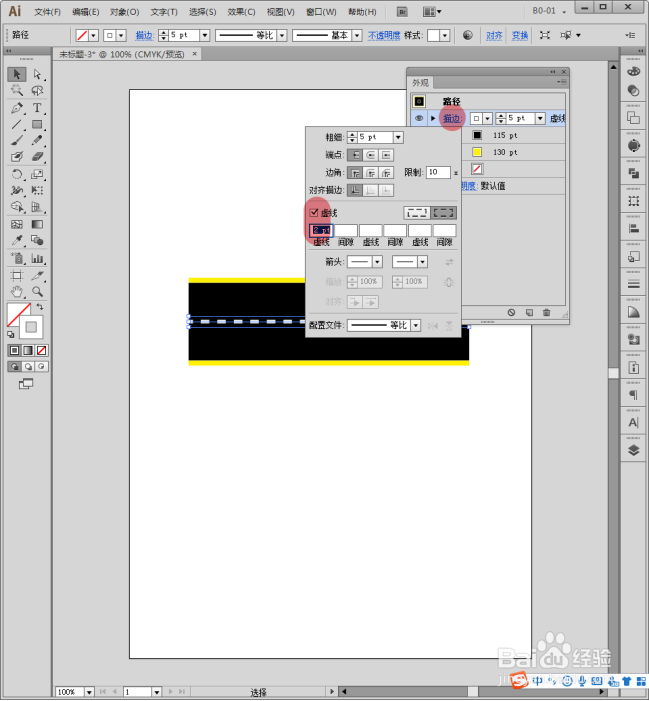
Task: Open the 编辑(E) menu
Action: pos(86,12)
